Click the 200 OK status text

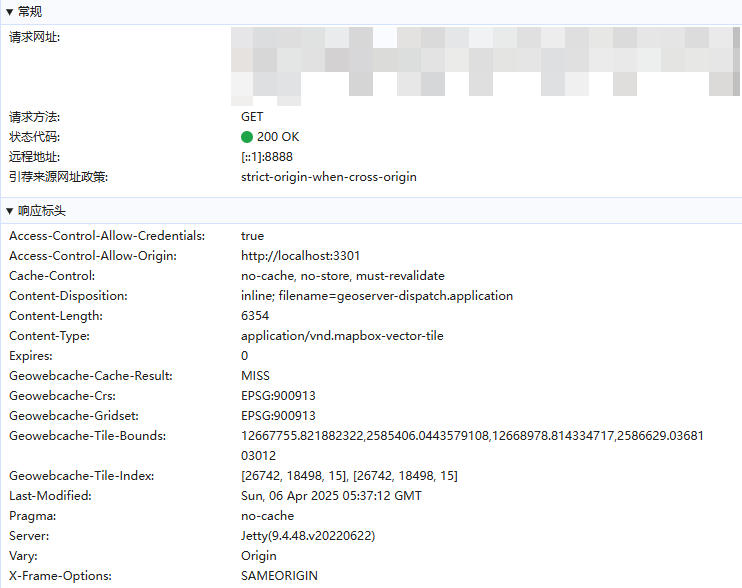tap(277, 137)
